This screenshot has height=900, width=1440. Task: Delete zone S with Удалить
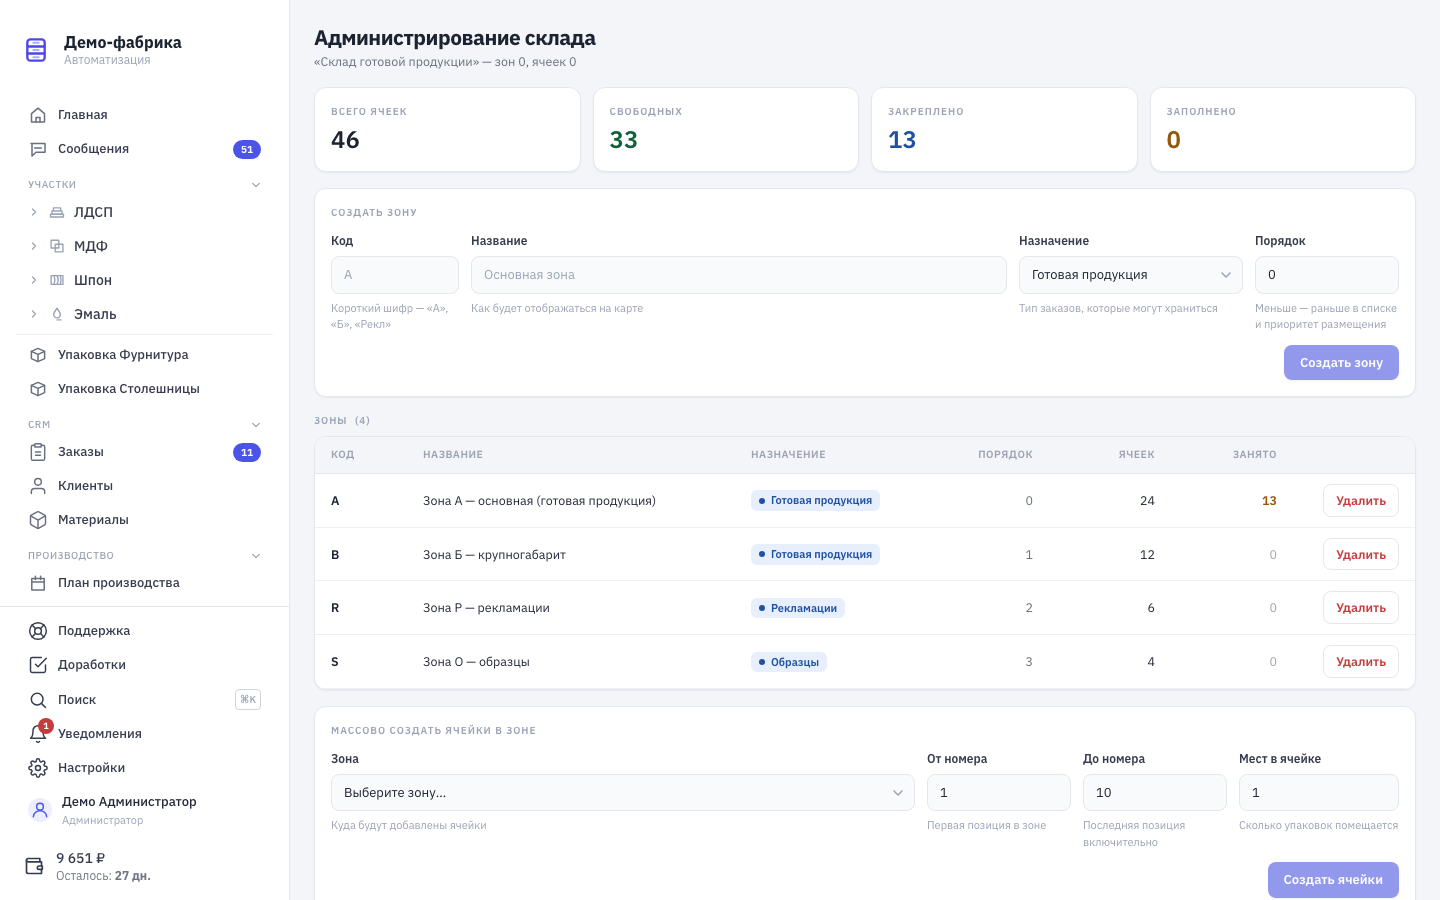pos(1361,662)
